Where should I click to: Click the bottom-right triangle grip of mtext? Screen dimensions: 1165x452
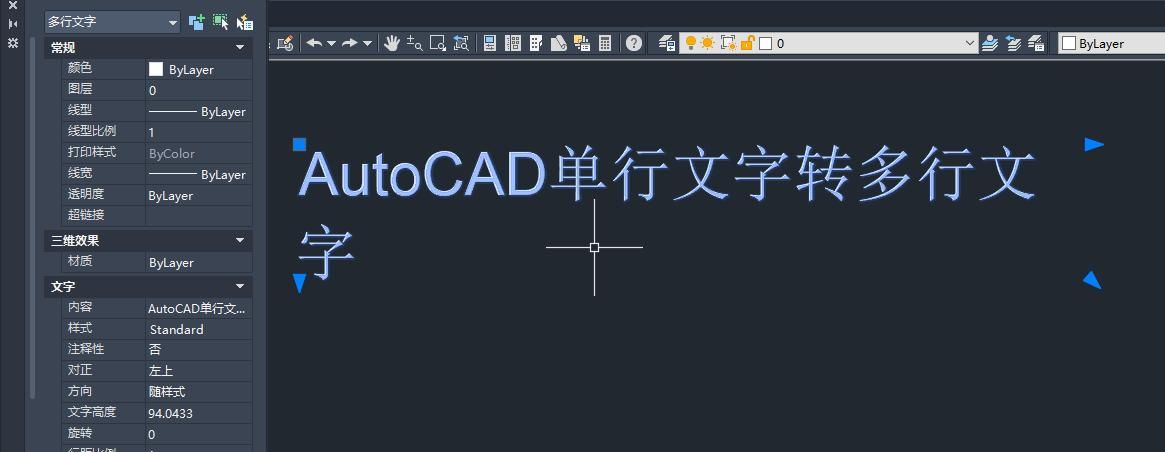(x=1091, y=280)
